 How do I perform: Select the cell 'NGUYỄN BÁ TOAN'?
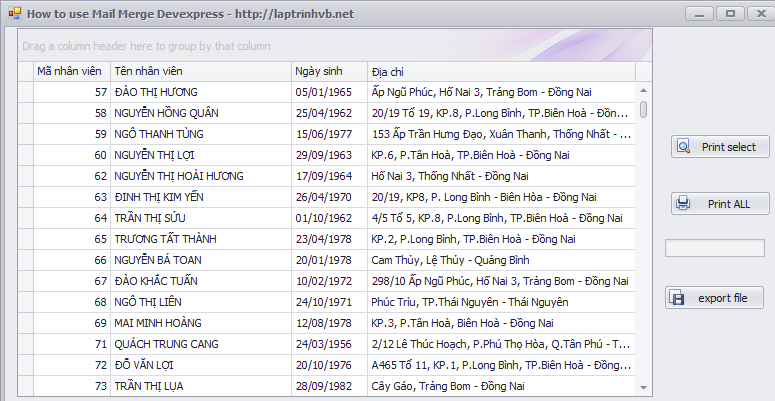pyautogui.click(x=201, y=260)
